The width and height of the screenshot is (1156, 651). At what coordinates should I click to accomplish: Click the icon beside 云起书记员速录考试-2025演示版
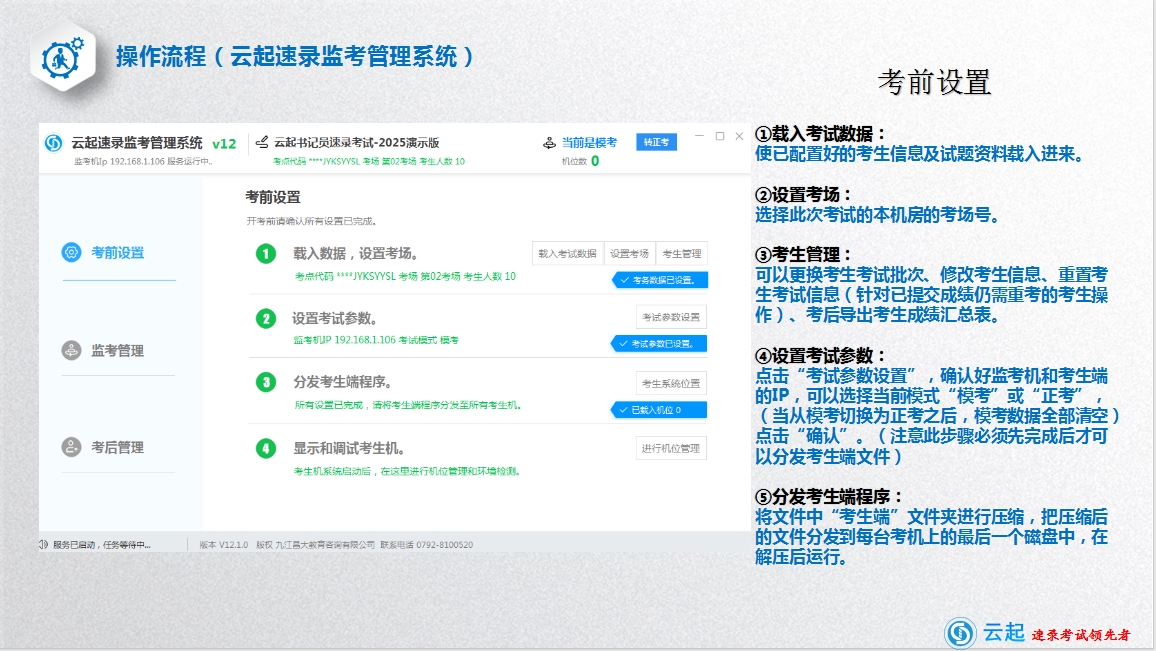tap(262, 142)
